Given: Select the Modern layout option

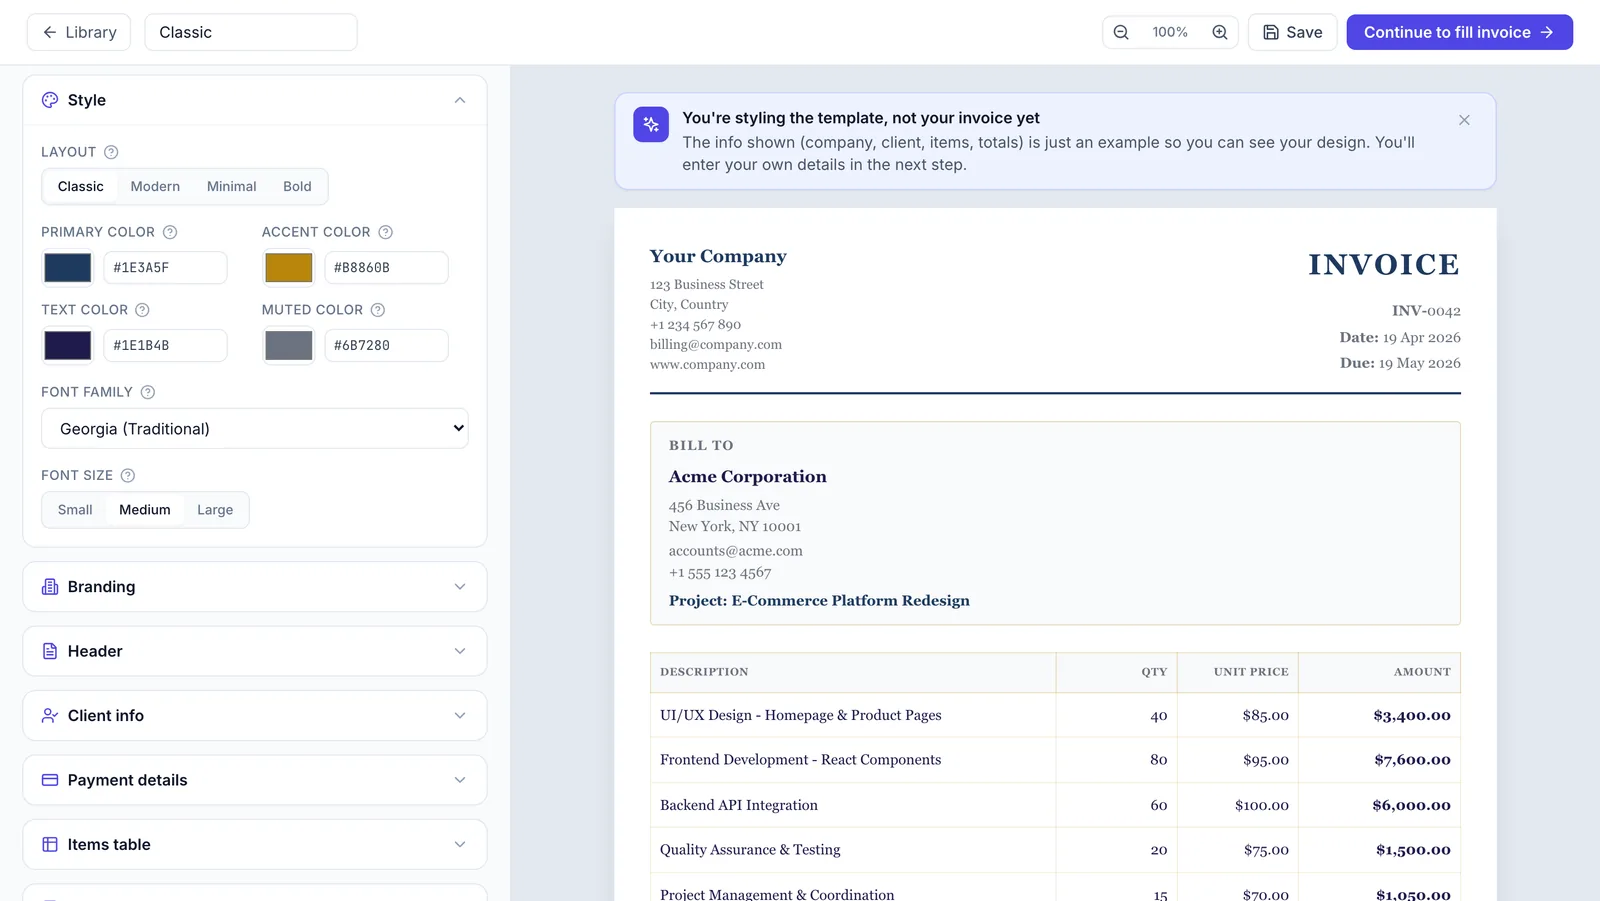Looking at the screenshot, I should pyautogui.click(x=154, y=186).
